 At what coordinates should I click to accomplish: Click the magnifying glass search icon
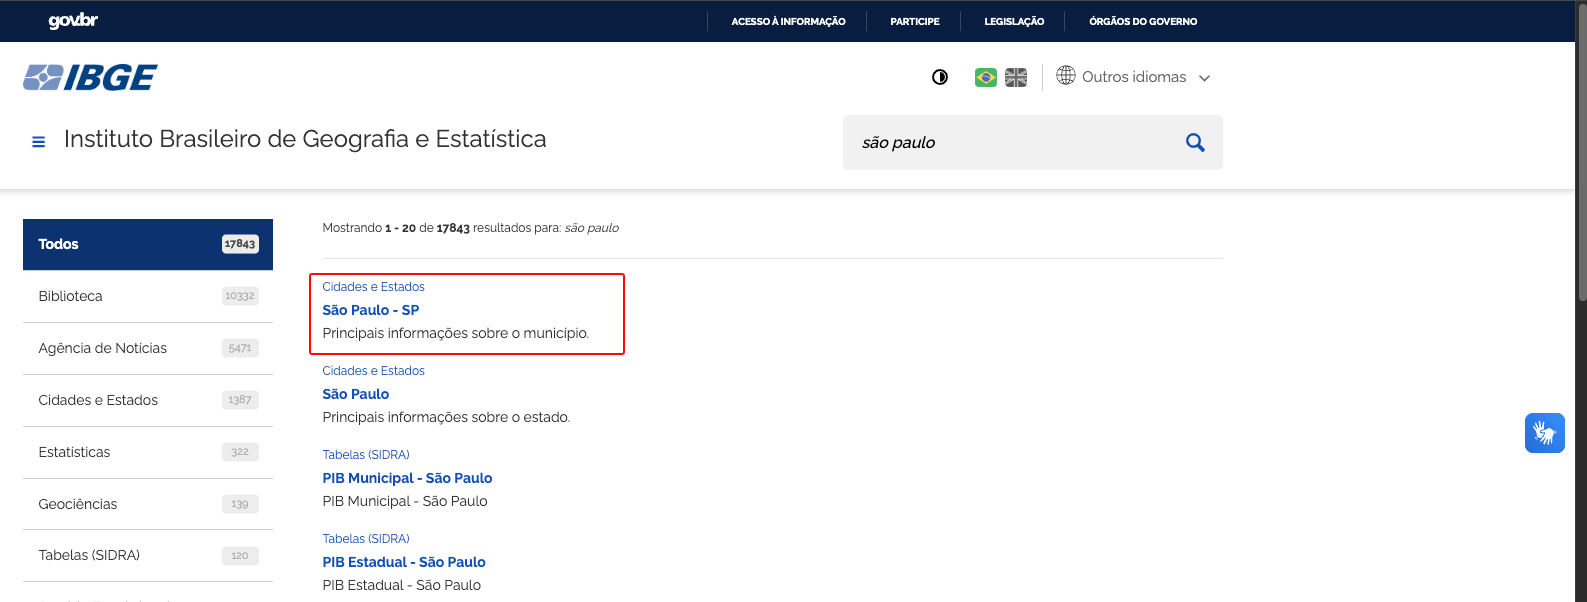tap(1194, 142)
